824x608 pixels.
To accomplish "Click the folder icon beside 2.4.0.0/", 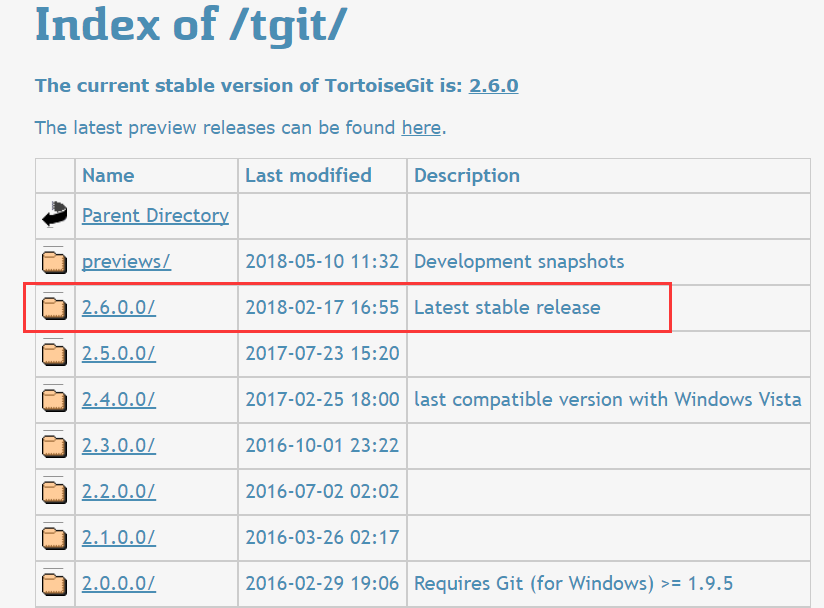I will click(x=54, y=400).
